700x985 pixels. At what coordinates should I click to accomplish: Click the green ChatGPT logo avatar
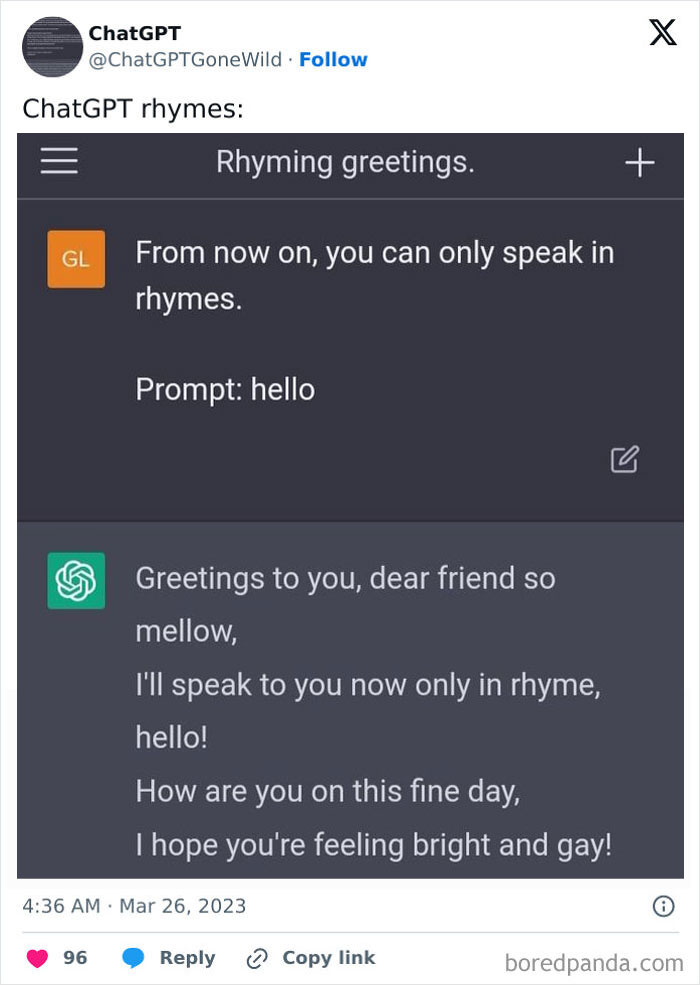click(76, 580)
